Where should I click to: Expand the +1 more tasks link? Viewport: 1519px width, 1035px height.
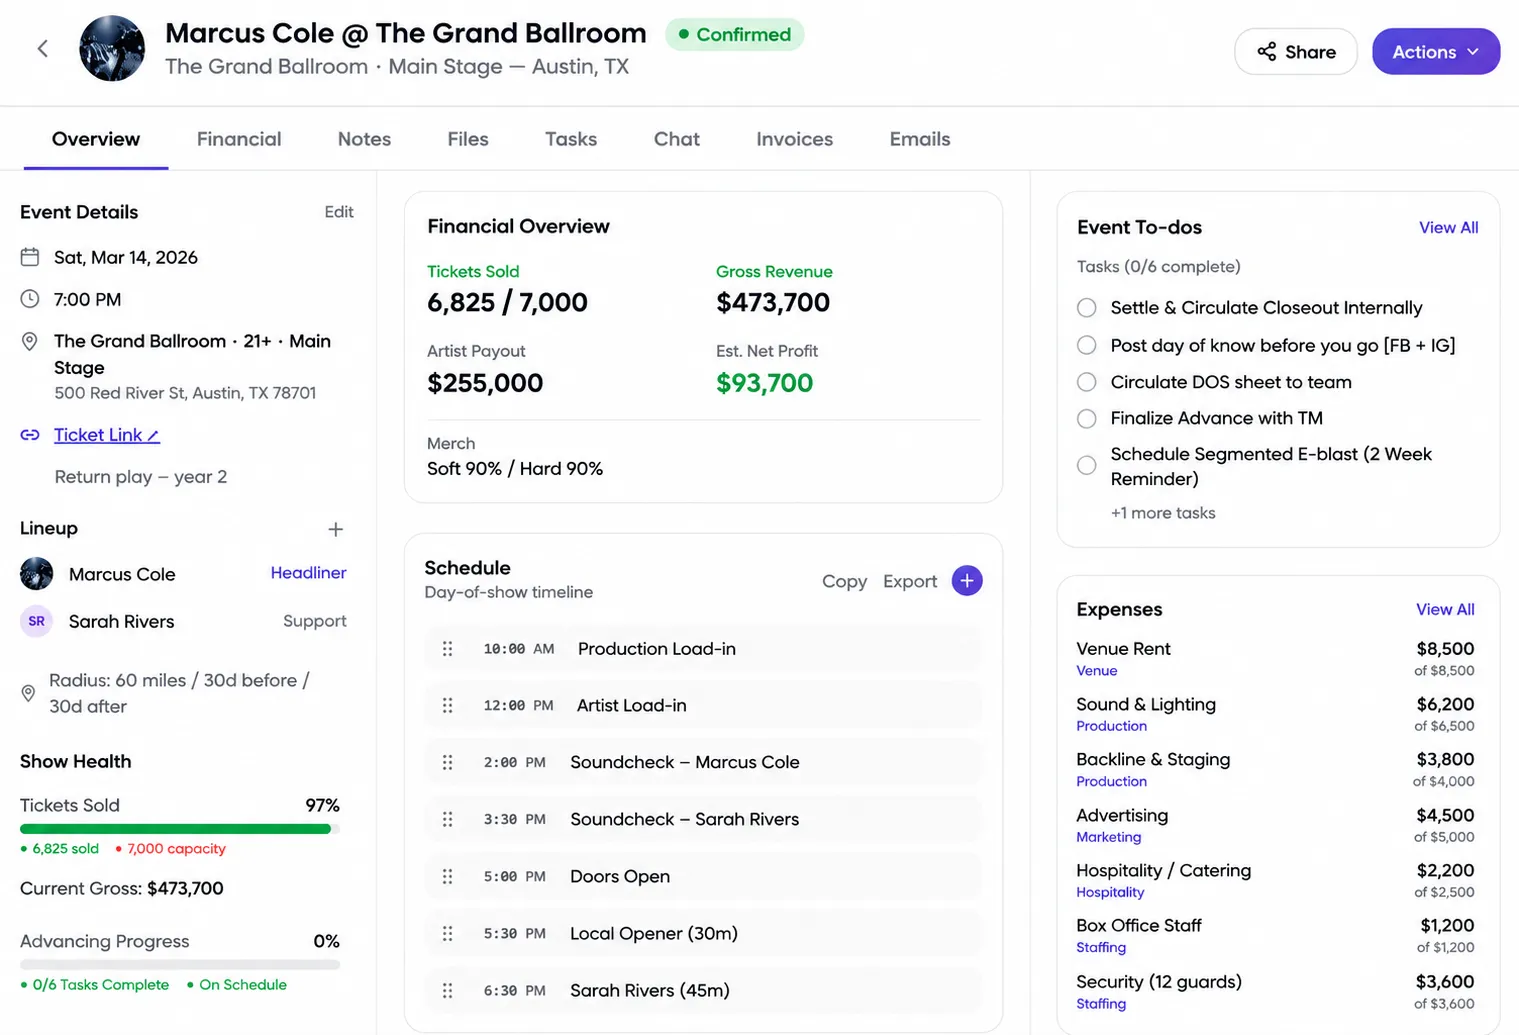1163,513
